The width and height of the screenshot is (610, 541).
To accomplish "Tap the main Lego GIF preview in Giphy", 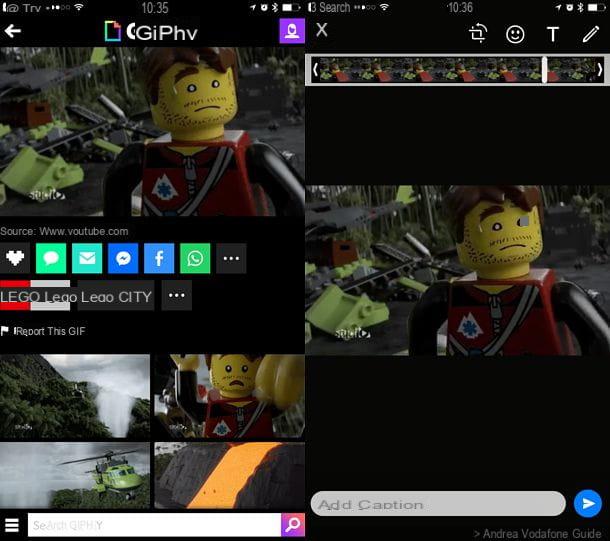I will click(152, 131).
